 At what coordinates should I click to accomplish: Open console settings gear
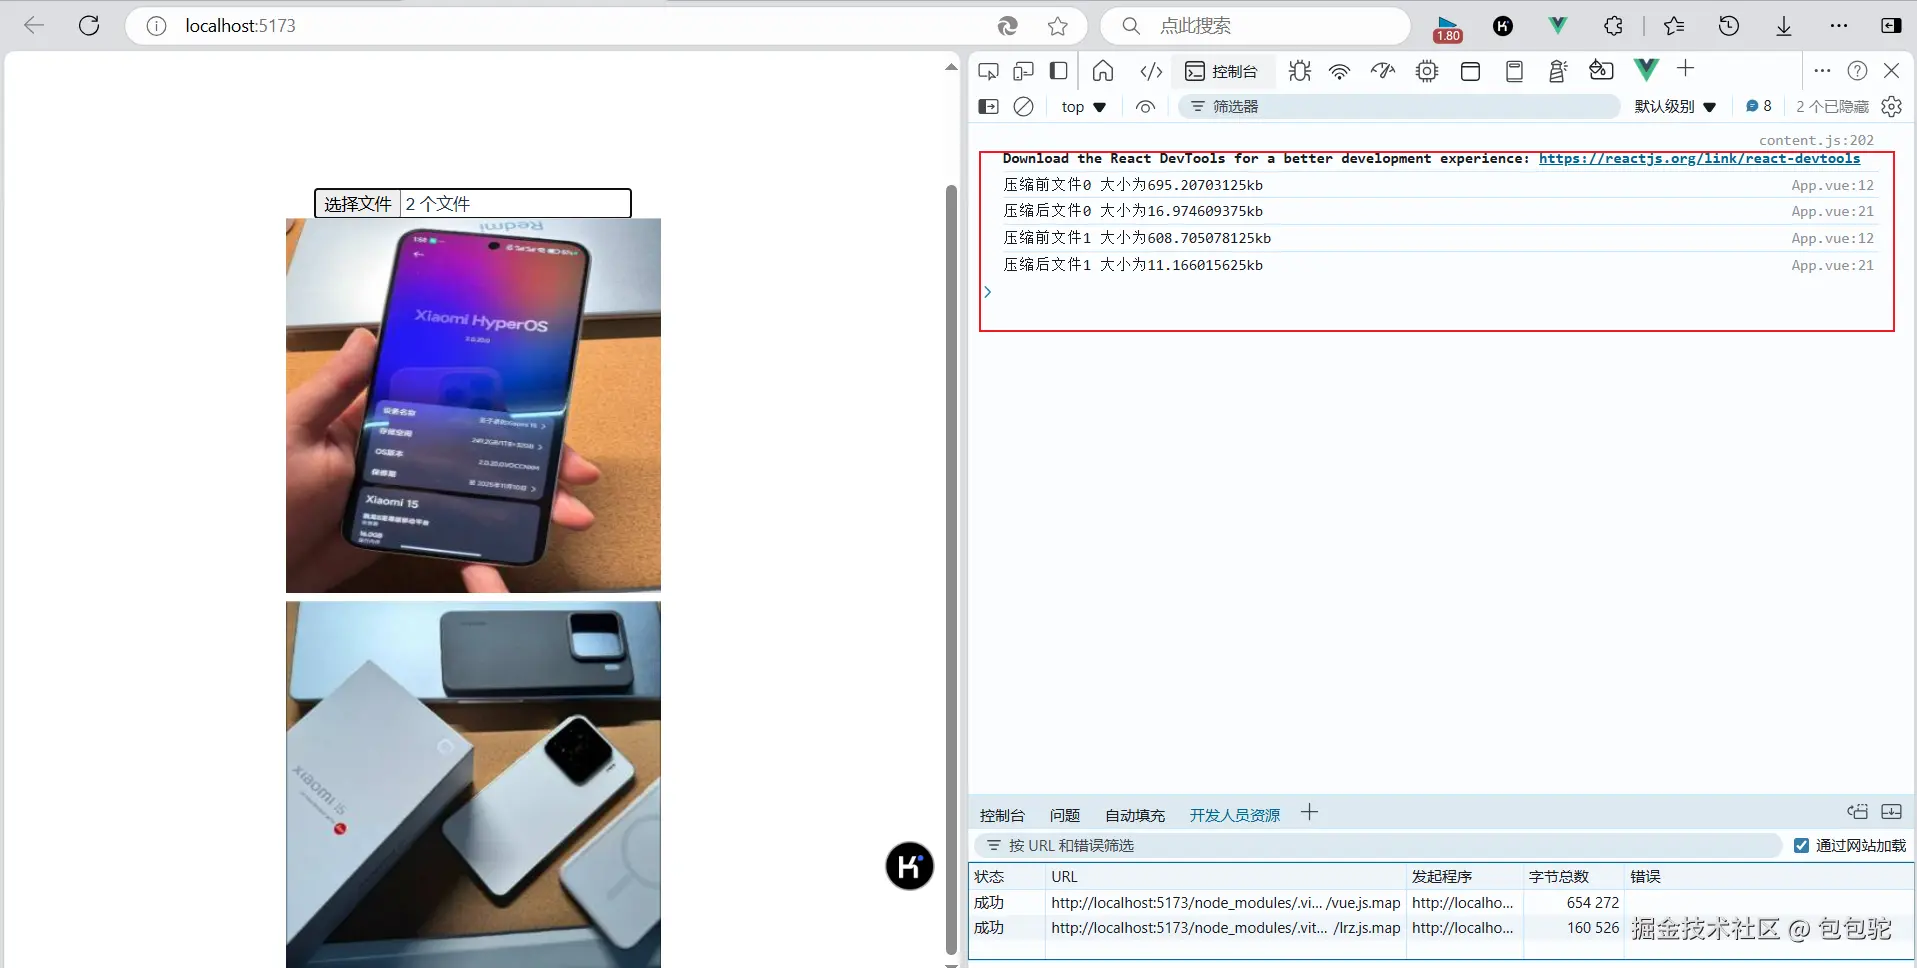[x=1891, y=106]
